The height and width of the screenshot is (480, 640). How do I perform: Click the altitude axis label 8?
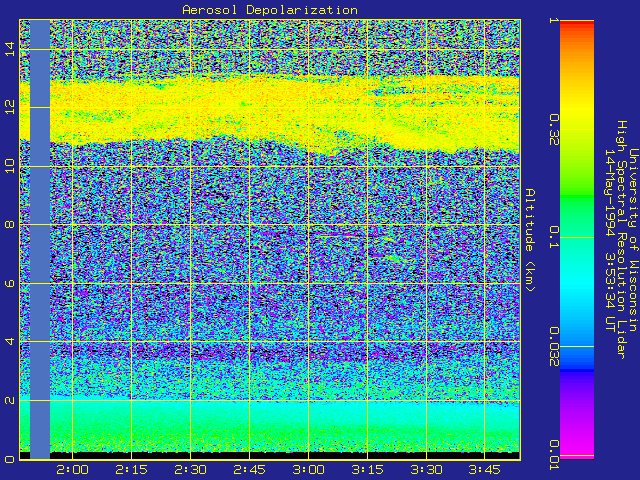10,224
